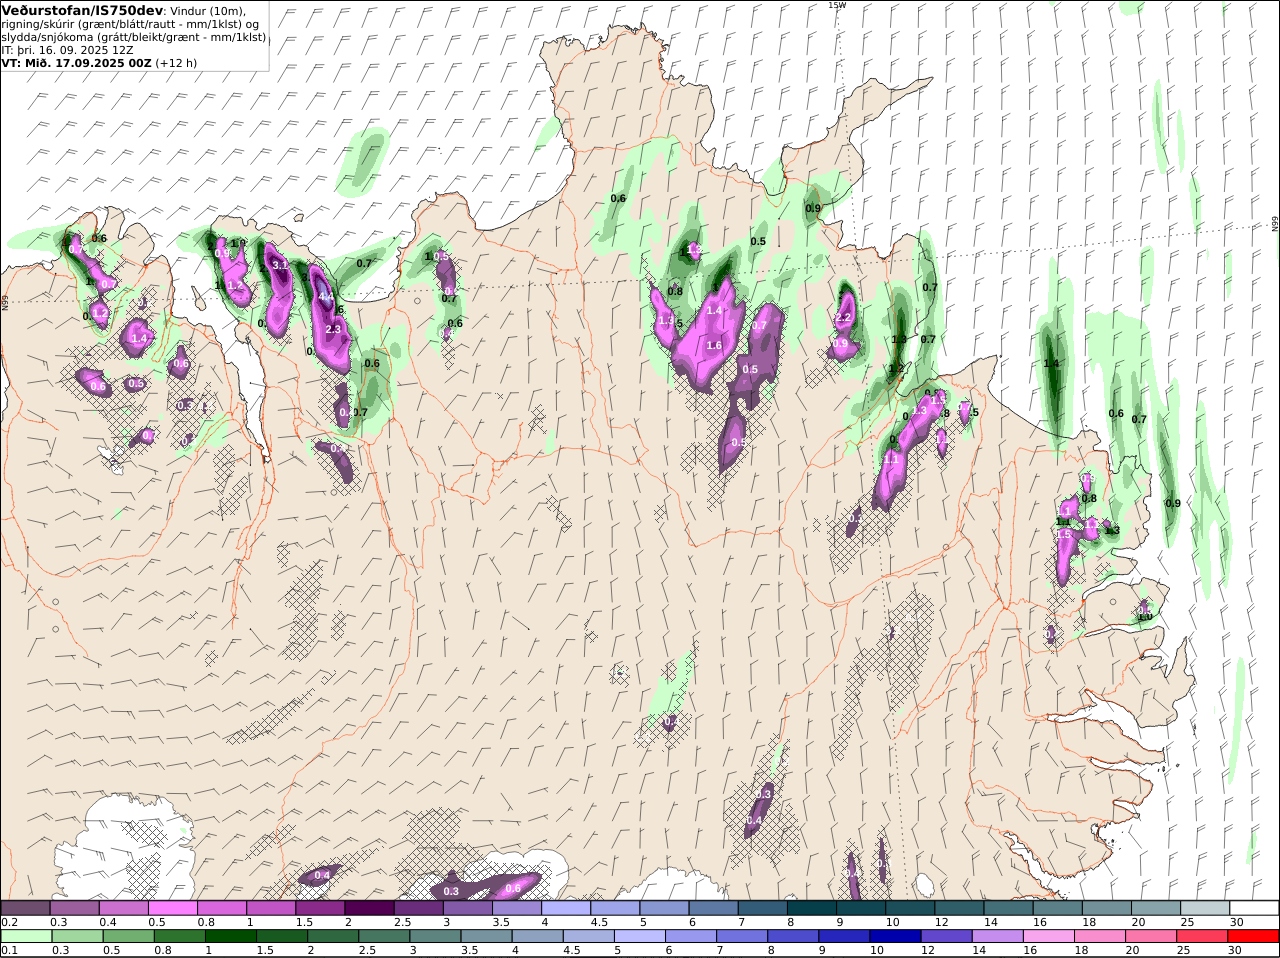Click the red bottom legend swatch above 30

click(1255, 936)
